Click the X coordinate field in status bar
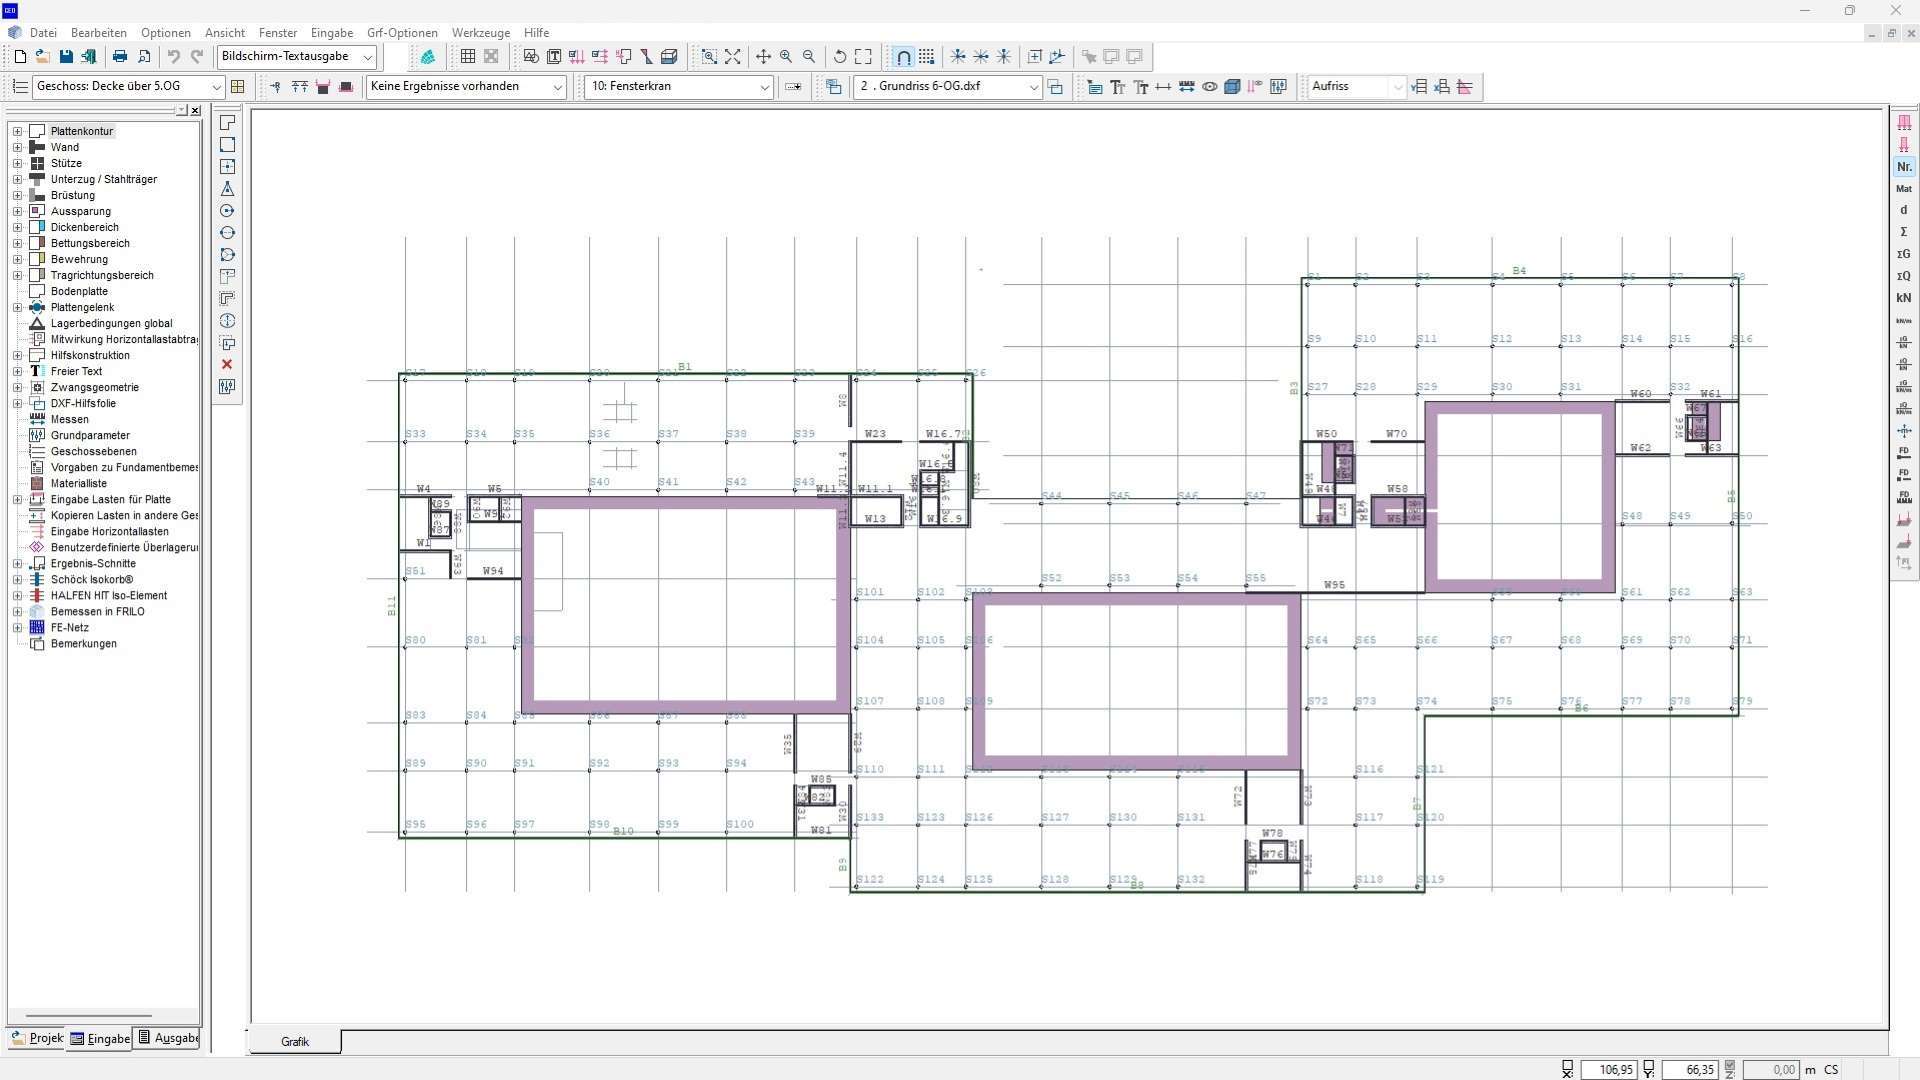This screenshot has width=1920, height=1080. (1608, 1069)
